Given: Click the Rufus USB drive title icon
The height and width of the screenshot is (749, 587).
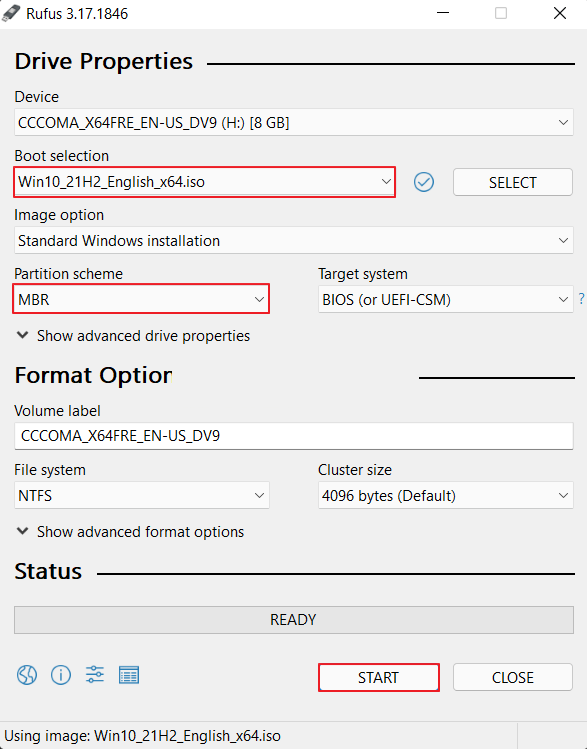Looking at the screenshot, I should coord(11,13).
